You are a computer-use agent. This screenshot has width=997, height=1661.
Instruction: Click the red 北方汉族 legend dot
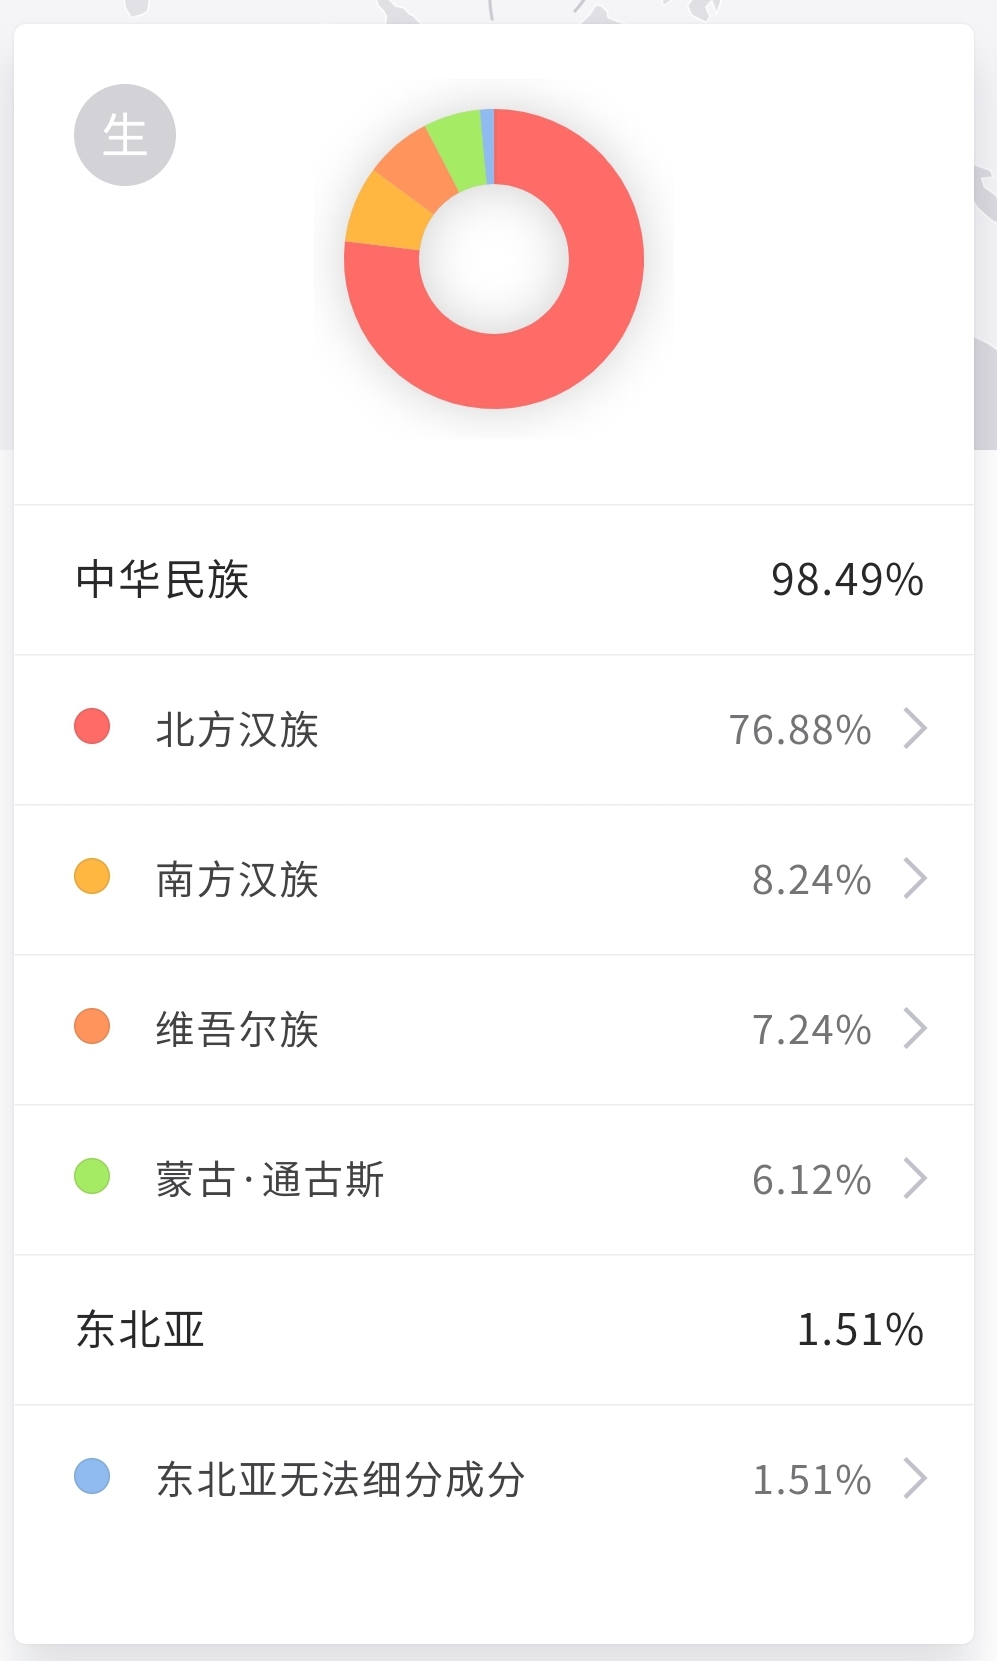[92, 727]
